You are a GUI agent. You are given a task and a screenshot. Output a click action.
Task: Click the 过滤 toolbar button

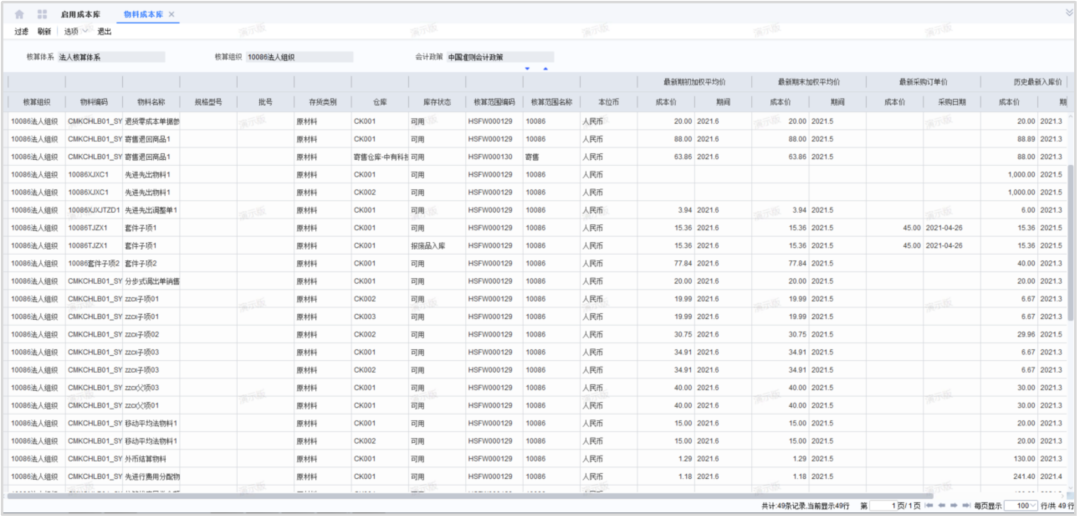[x=22, y=32]
